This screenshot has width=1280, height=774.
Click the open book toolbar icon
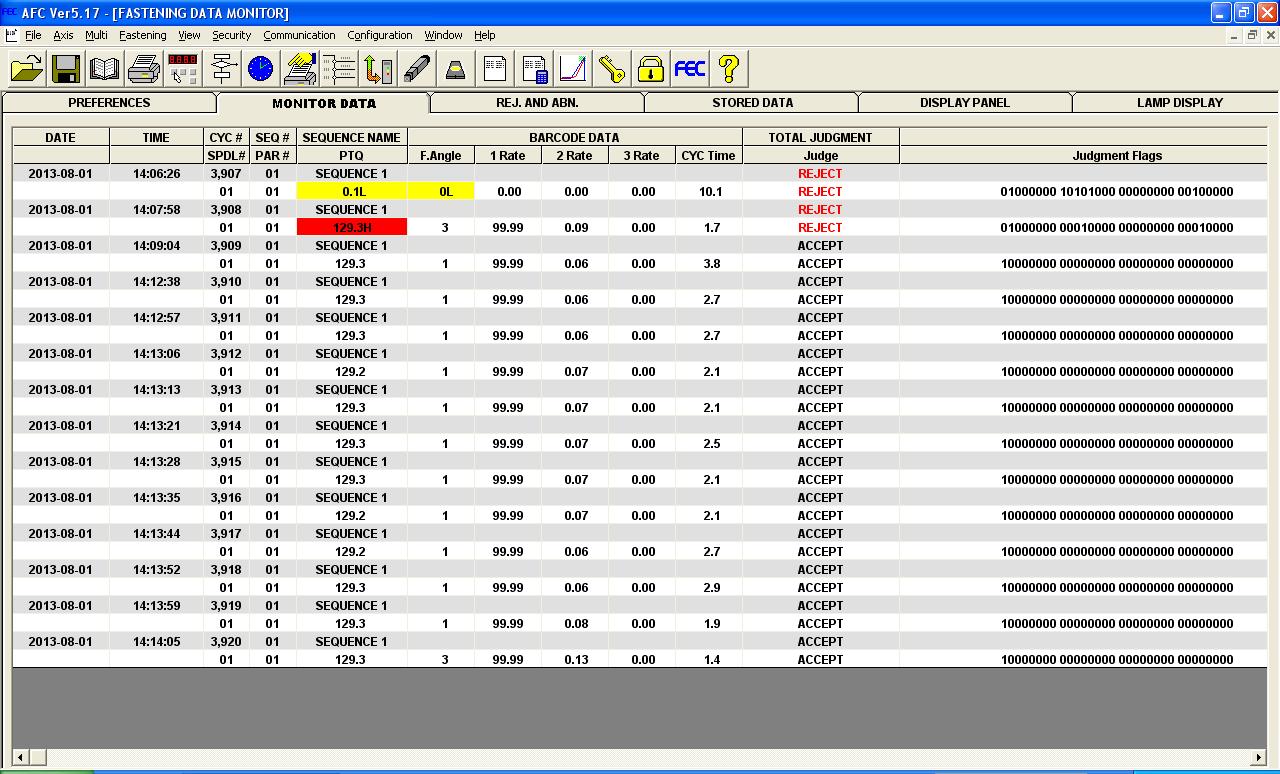[105, 69]
